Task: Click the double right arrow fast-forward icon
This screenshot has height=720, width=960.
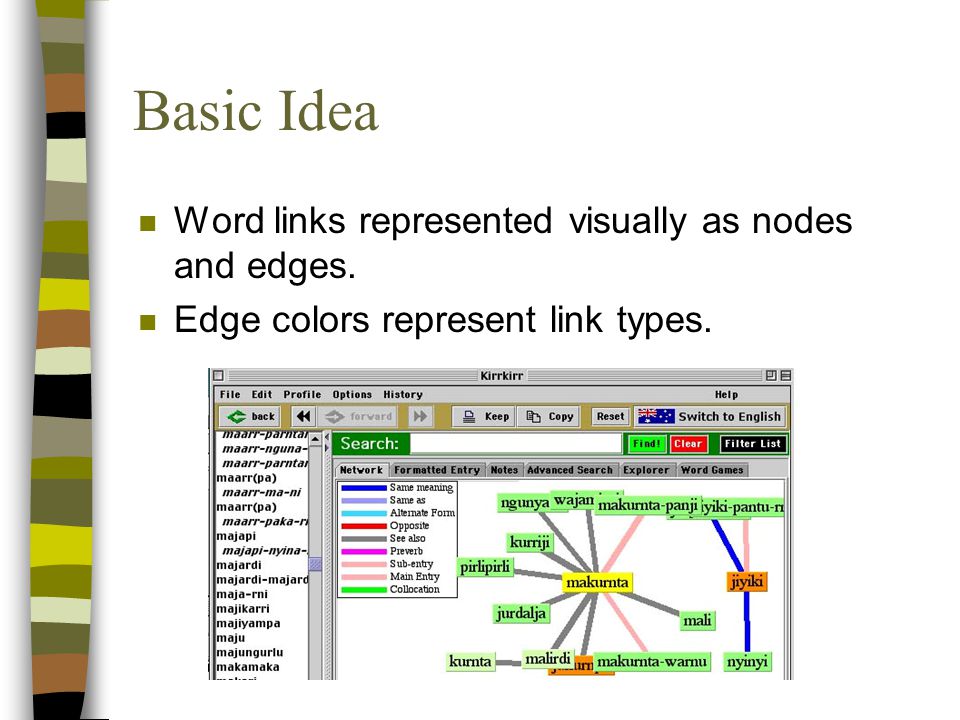Action: pyautogui.click(x=420, y=416)
